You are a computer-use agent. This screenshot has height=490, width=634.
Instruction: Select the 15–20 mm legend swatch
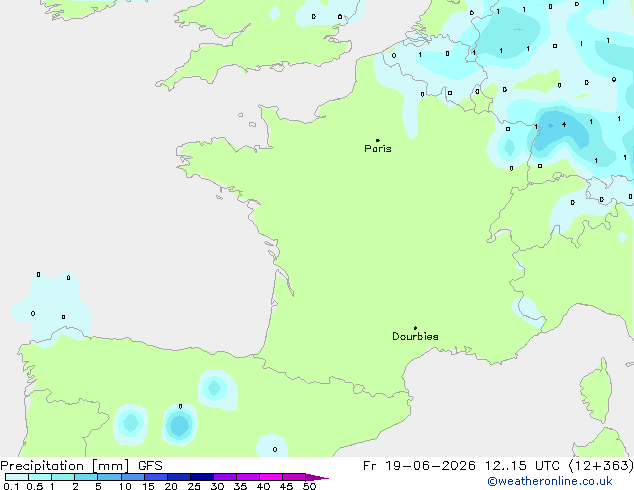(x=155, y=477)
